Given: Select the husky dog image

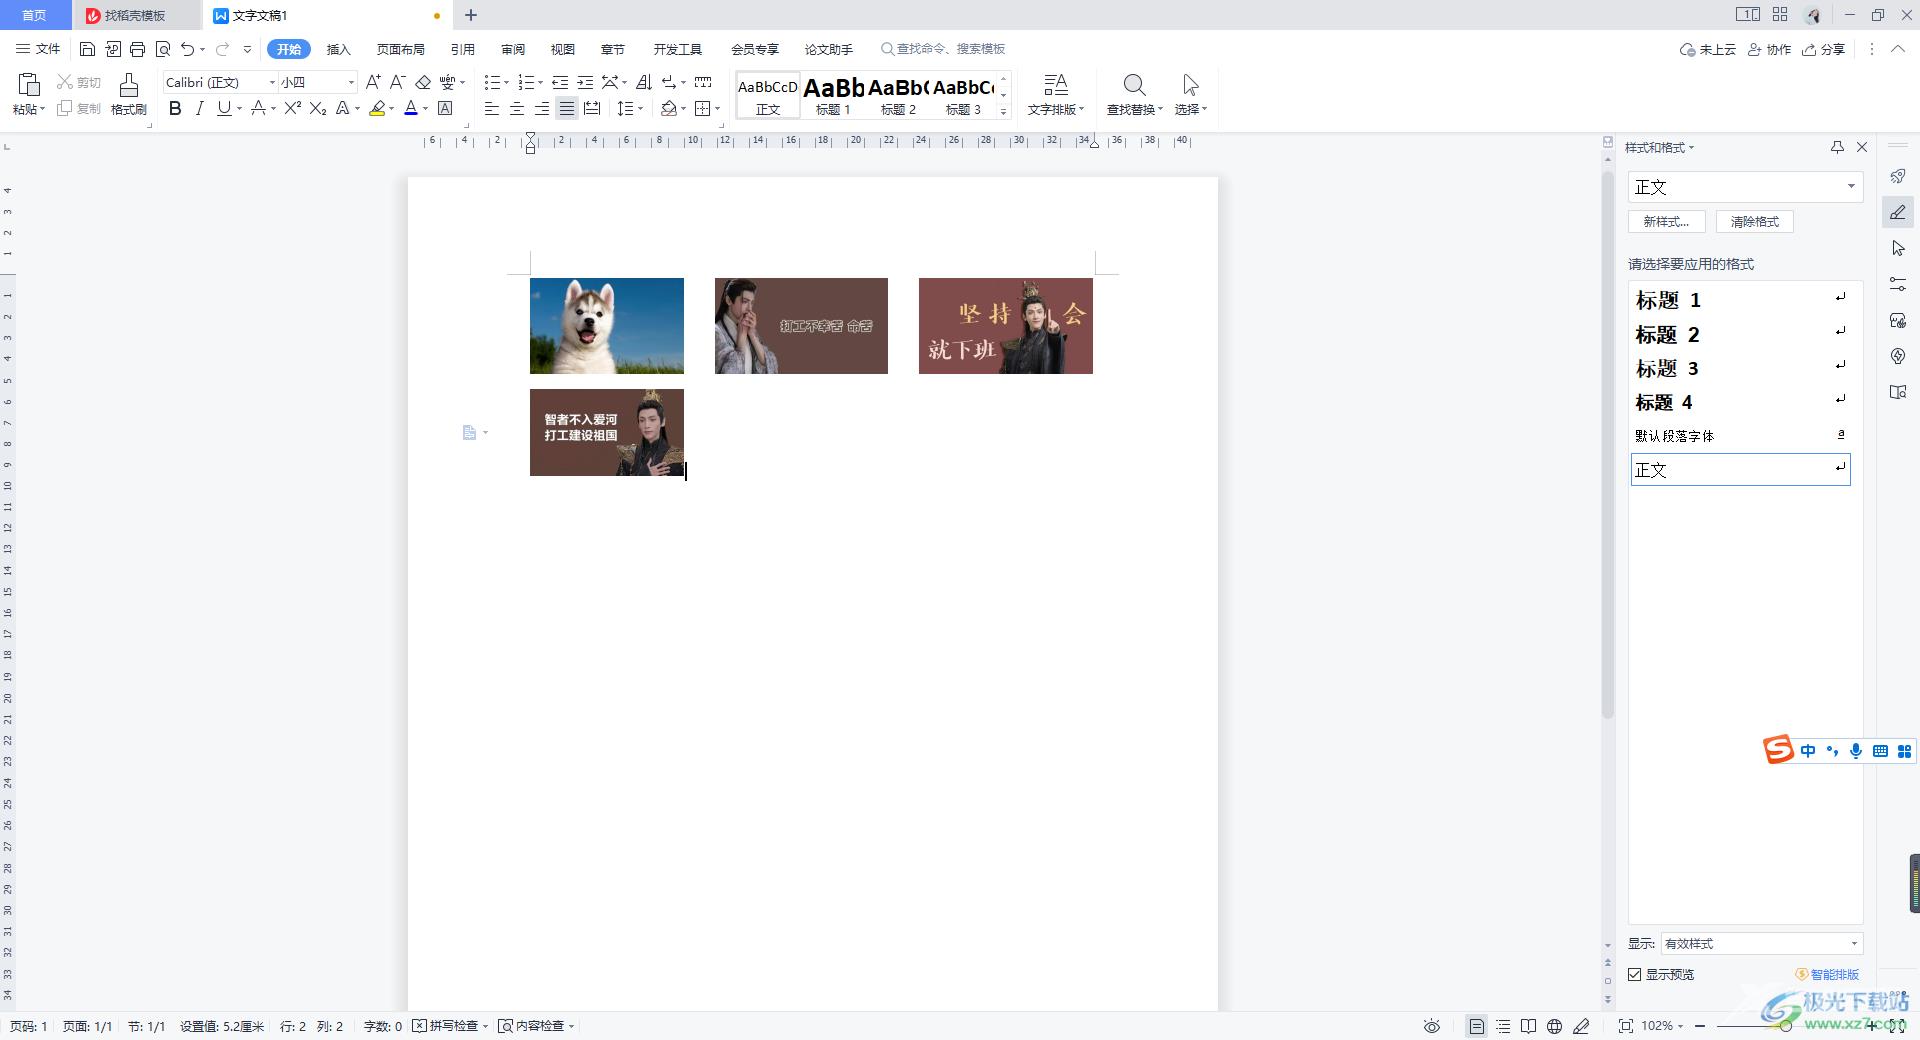Looking at the screenshot, I should tap(607, 326).
